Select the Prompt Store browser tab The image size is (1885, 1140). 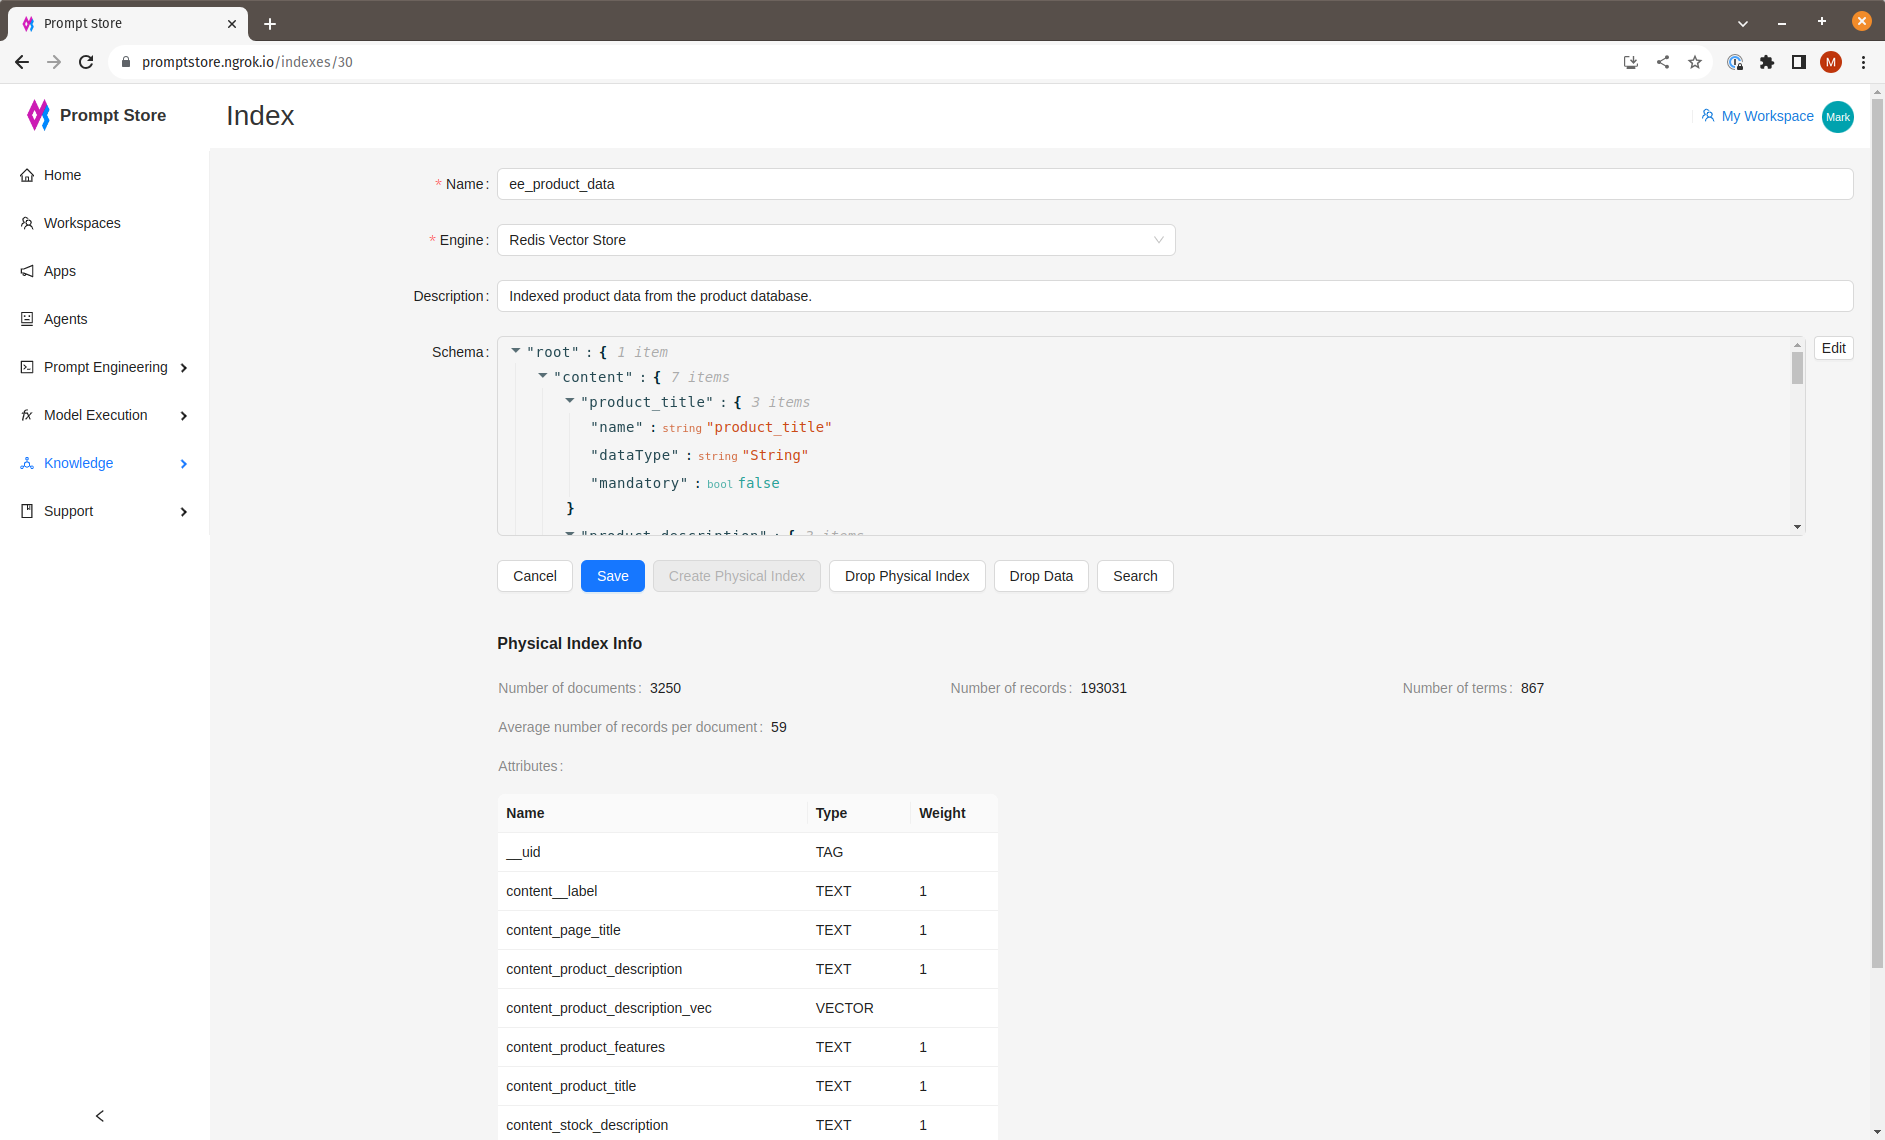pyautogui.click(x=128, y=23)
